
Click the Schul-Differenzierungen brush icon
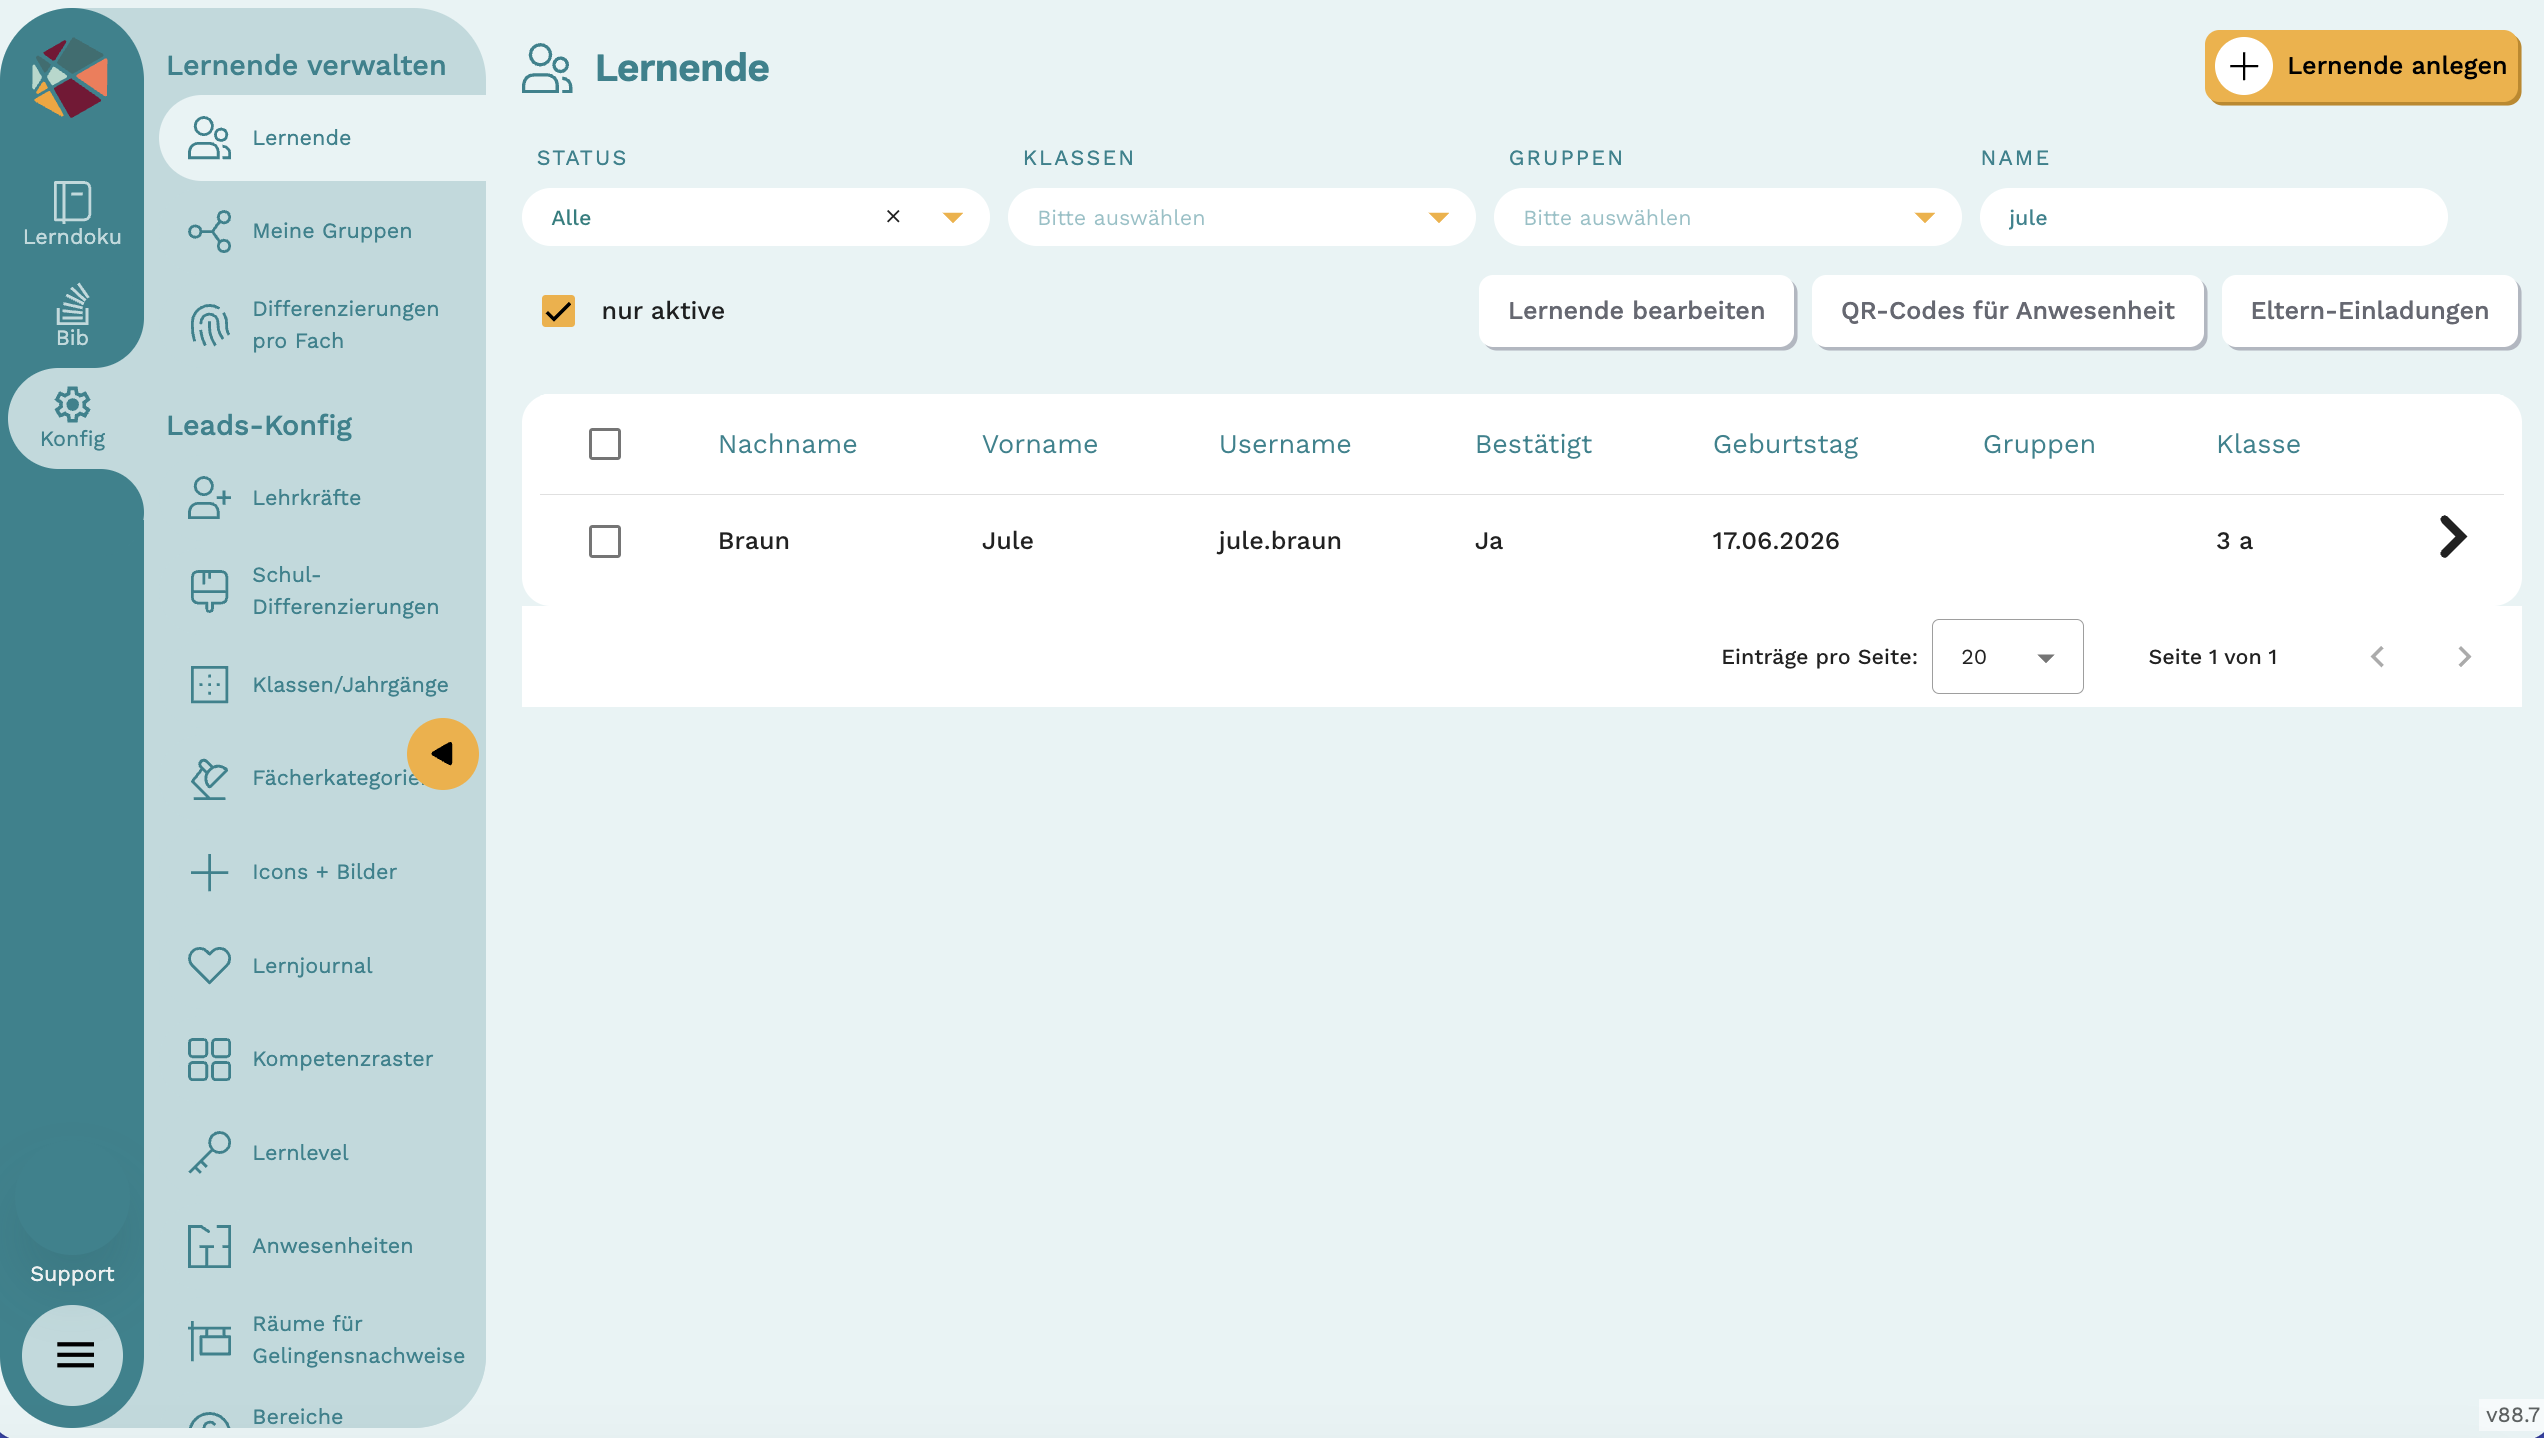coord(209,591)
